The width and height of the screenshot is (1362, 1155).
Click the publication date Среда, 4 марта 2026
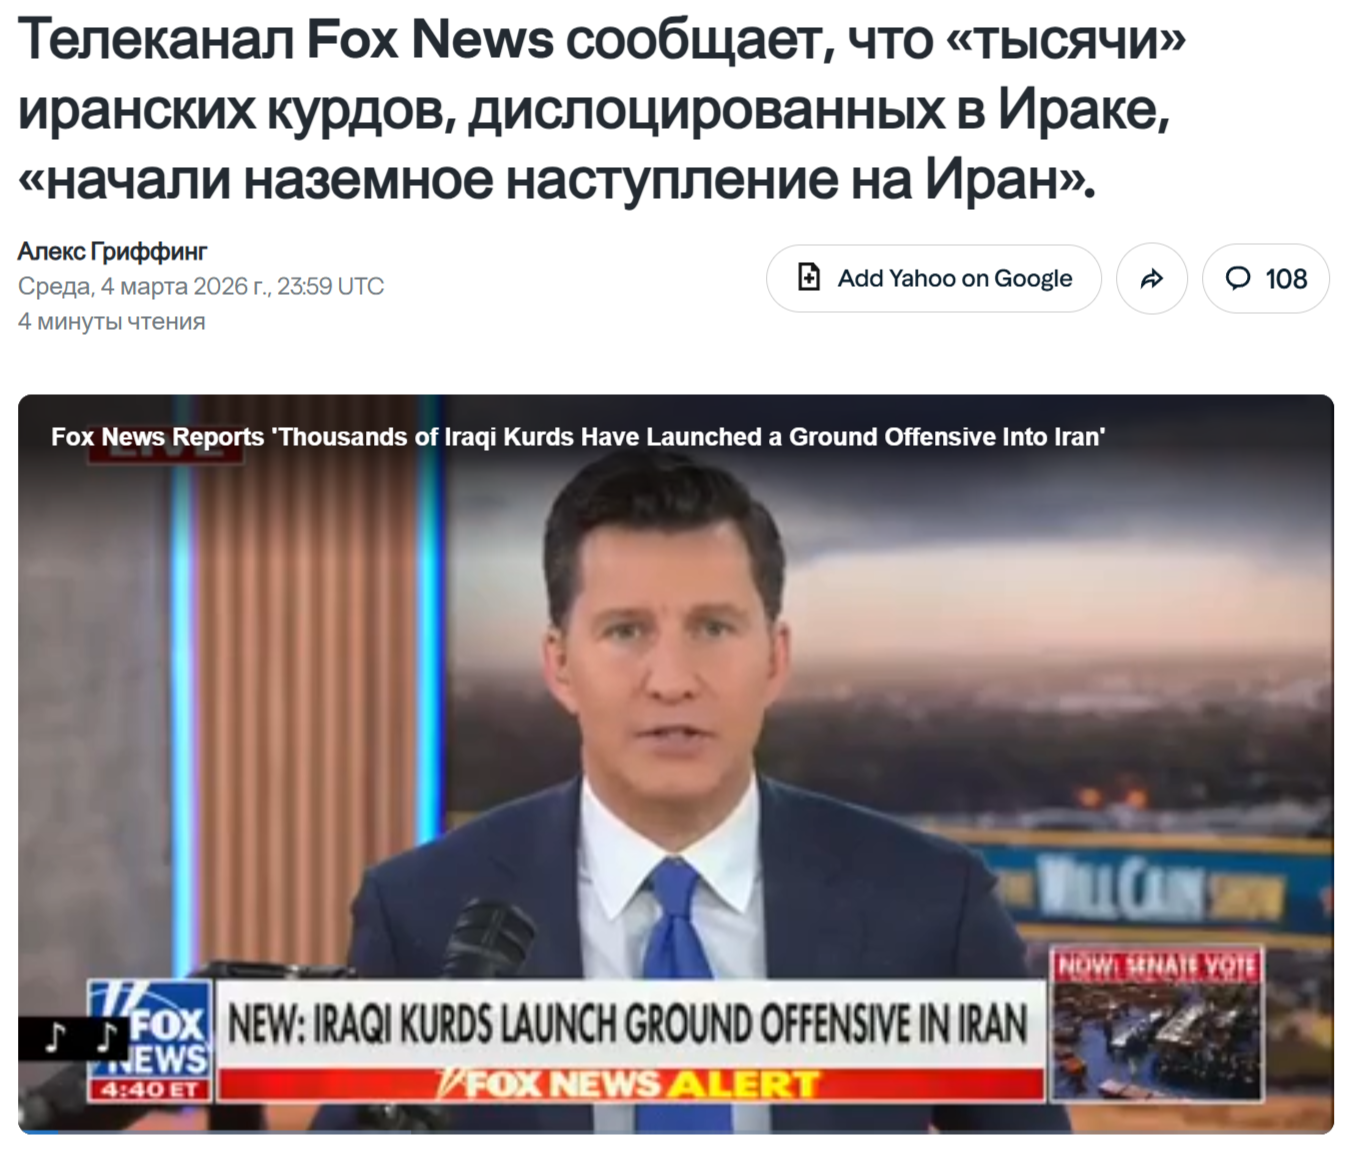coord(201,287)
